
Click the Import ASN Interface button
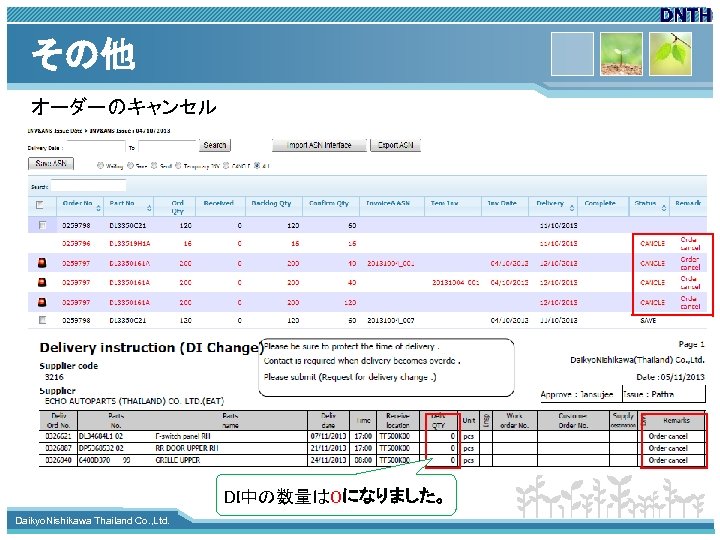pos(319,145)
